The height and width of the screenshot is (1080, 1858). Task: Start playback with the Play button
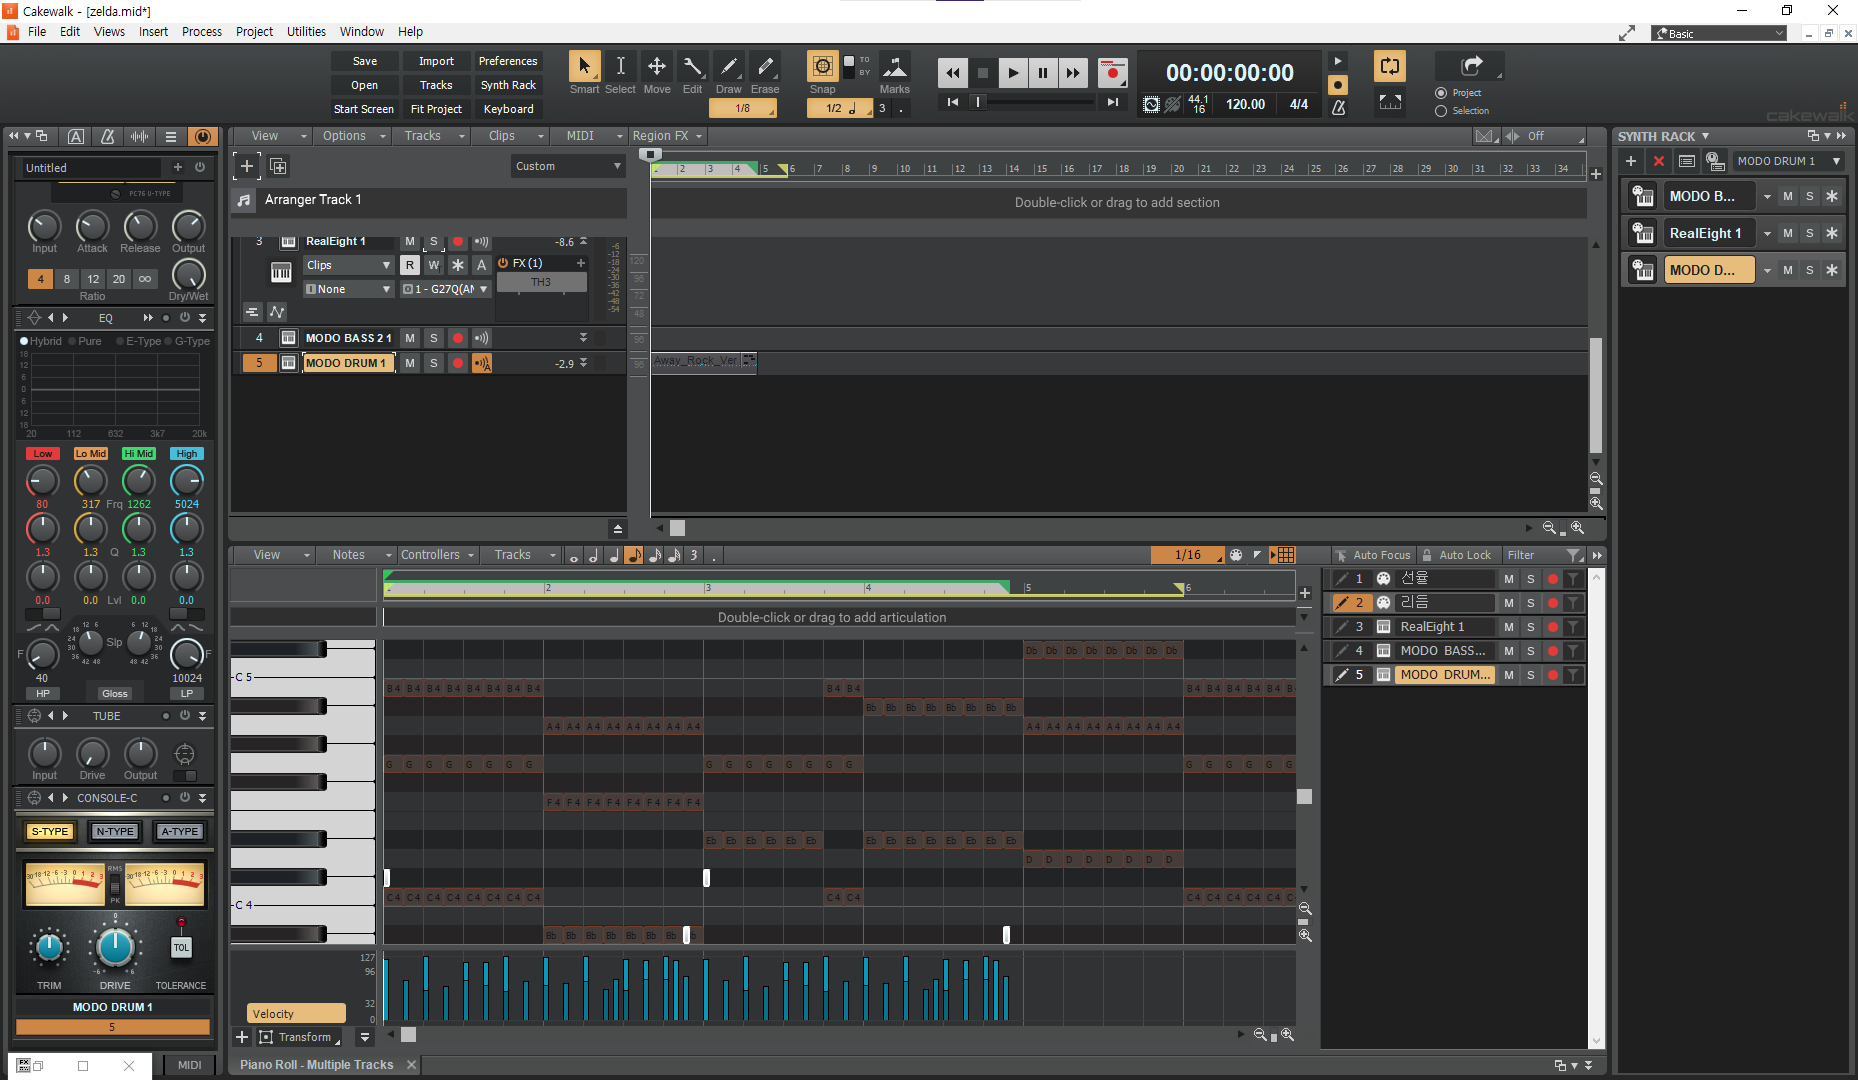coord(1013,73)
